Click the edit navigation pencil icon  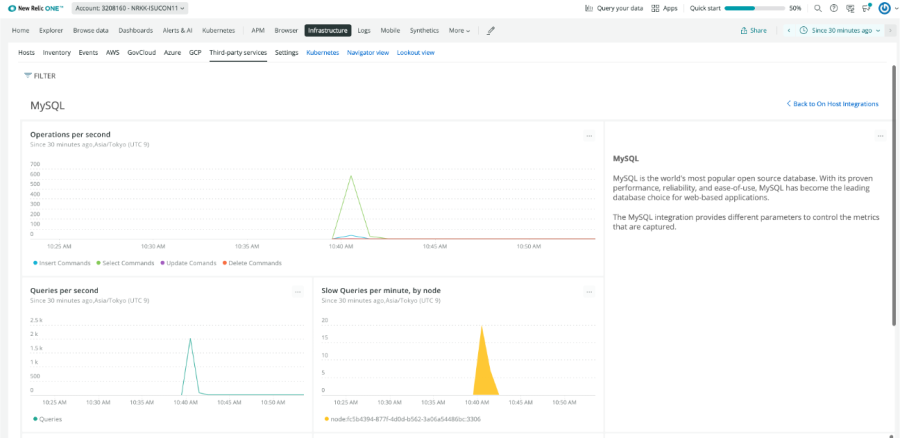click(x=490, y=30)
